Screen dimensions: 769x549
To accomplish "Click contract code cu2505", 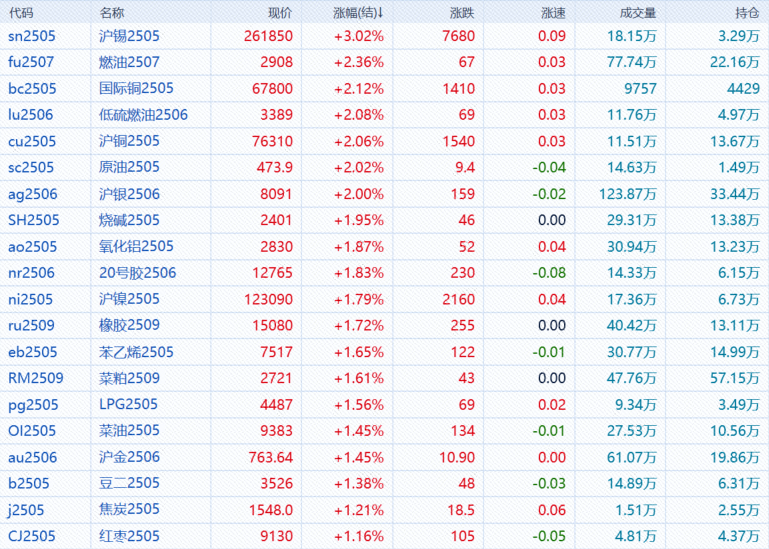I will (32, 141).
